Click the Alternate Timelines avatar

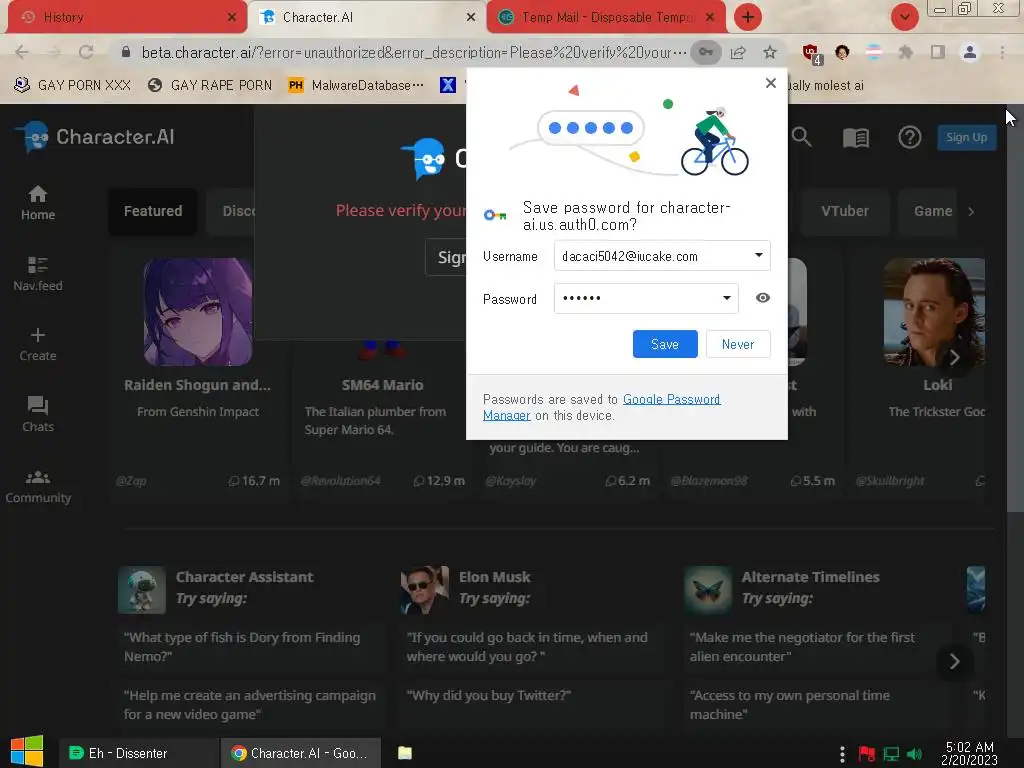708,590
